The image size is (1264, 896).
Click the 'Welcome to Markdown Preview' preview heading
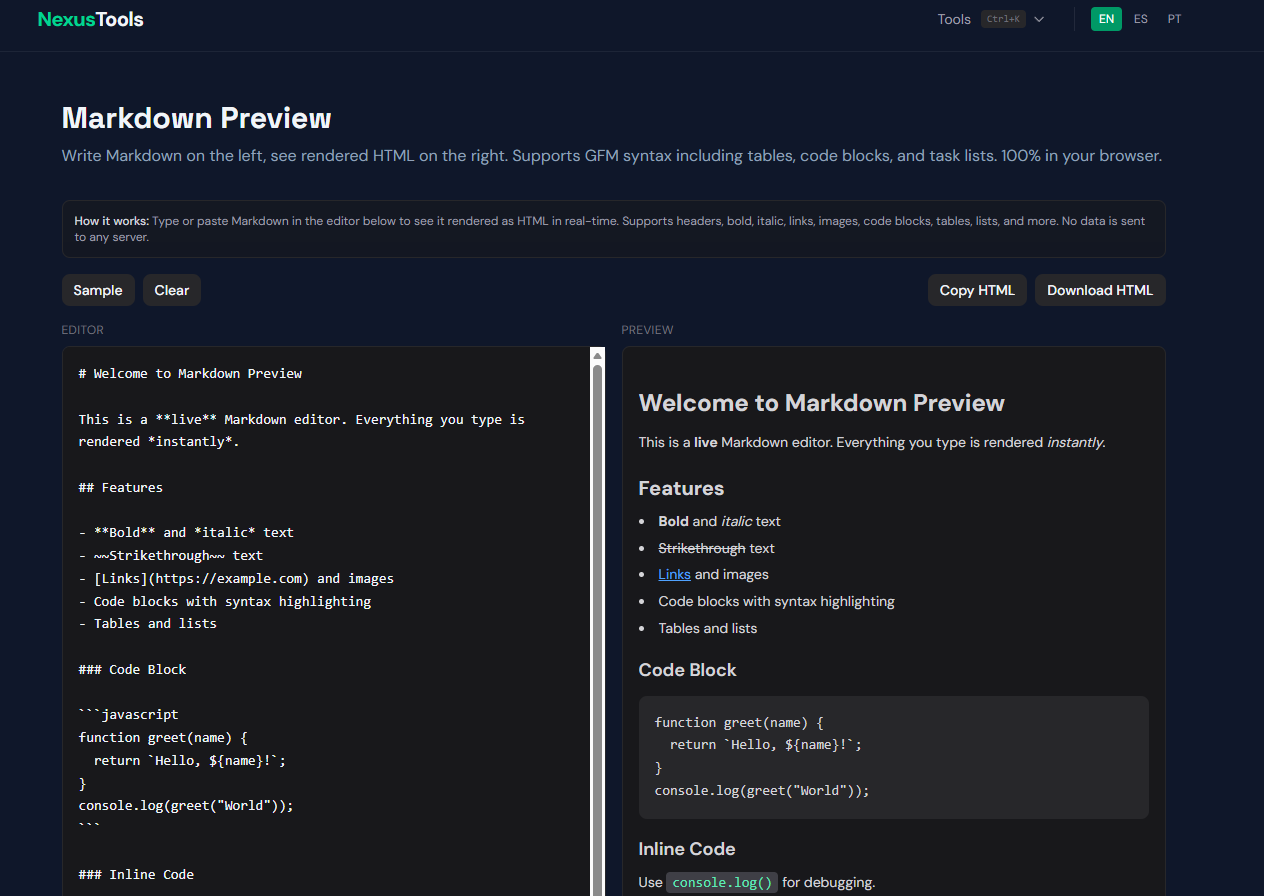tap(822, 403)
